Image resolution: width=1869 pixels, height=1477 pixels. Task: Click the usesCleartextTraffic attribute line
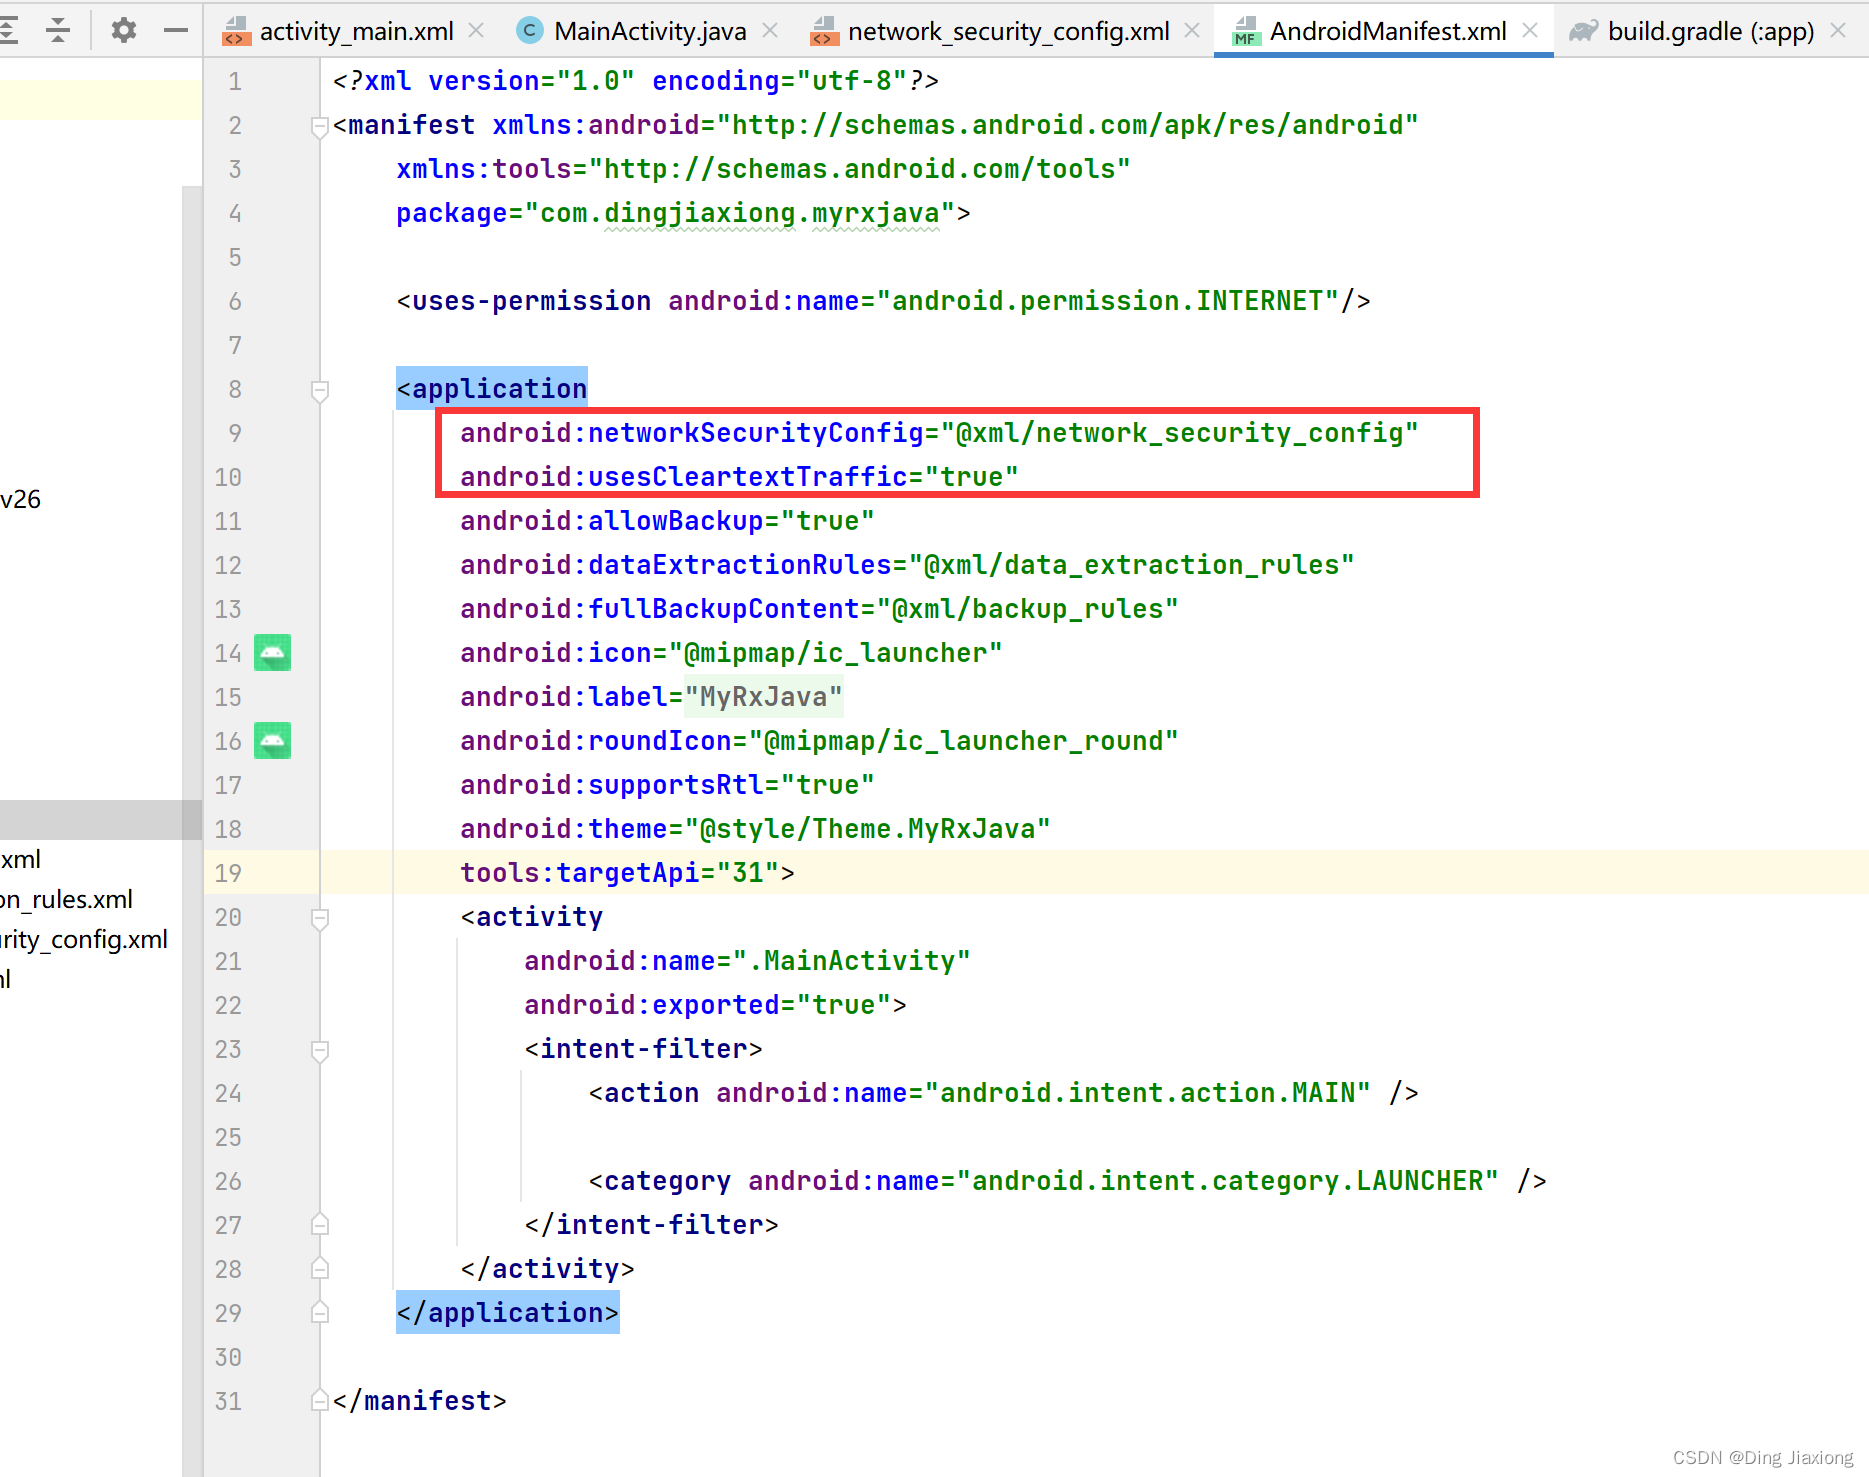(739, 477)
